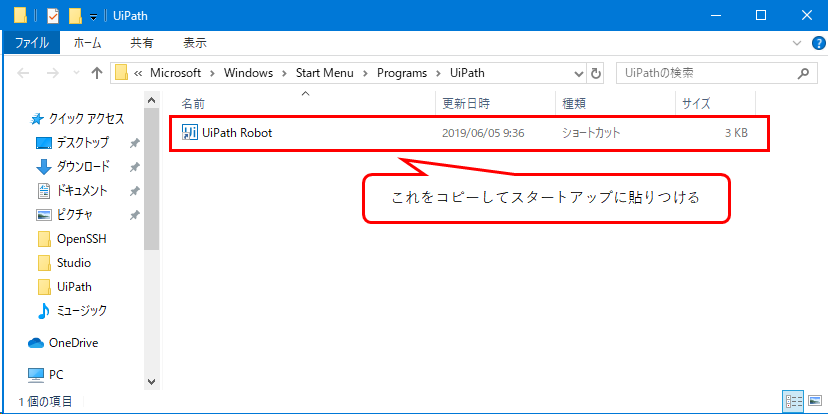Click Microsoft in the address breadcrumb
This screenshot has width=828, height=414.
coord(175,73)
